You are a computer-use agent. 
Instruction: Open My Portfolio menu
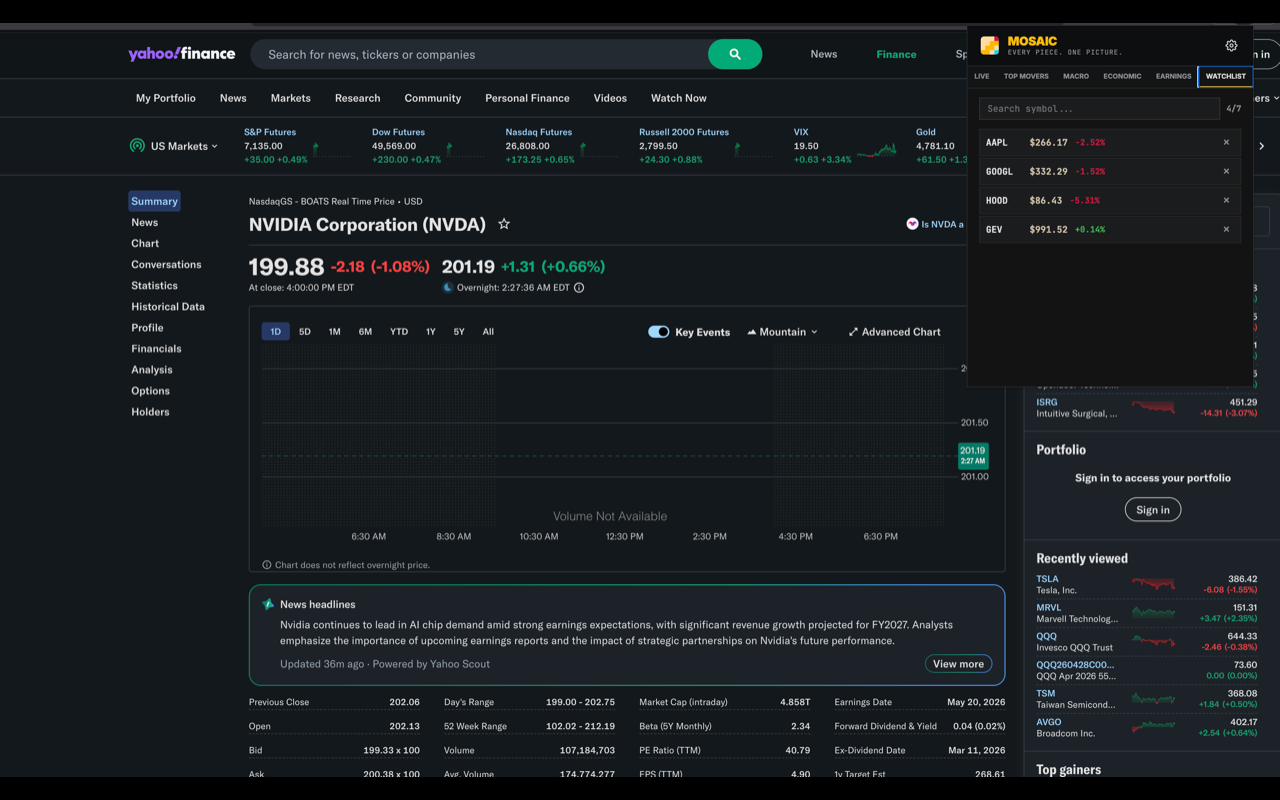coord(166,98)
